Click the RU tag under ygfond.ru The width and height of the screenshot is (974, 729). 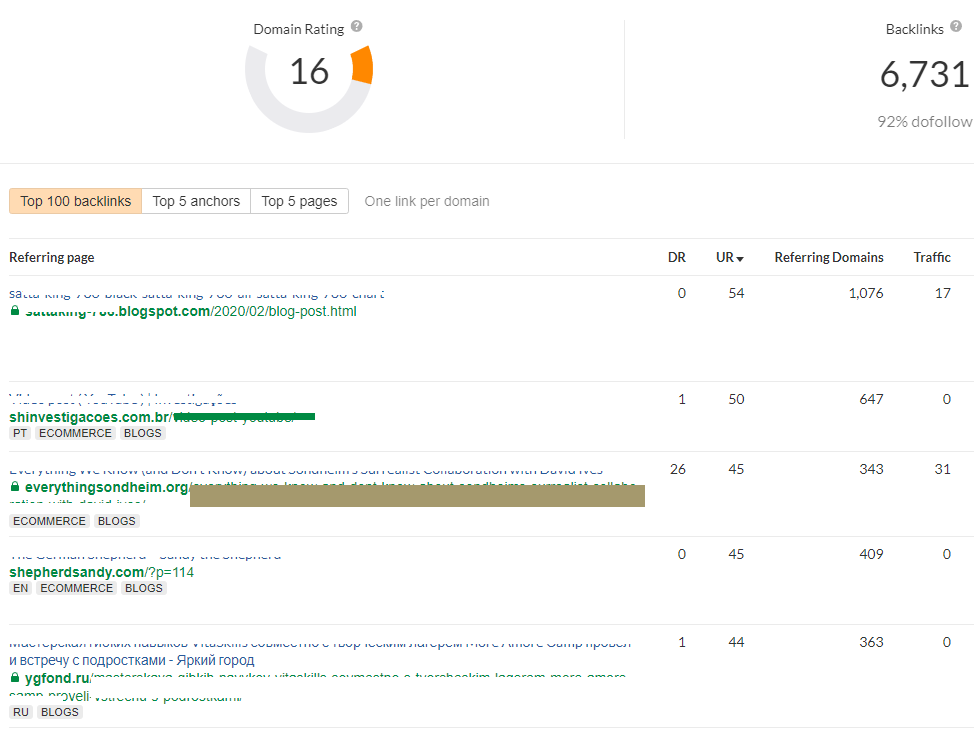pyautogui.click(x=20, y=712)
